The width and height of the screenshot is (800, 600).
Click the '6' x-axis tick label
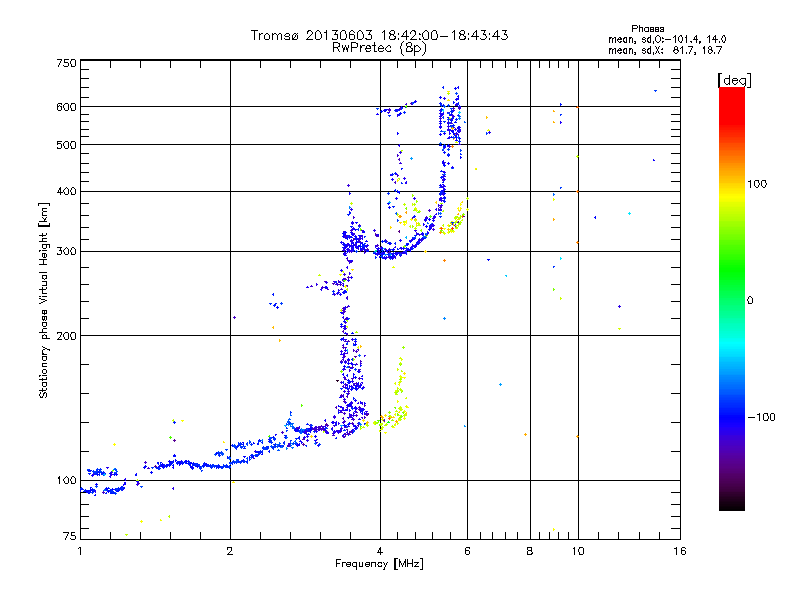pyautogui.click(x=467, y=551)
